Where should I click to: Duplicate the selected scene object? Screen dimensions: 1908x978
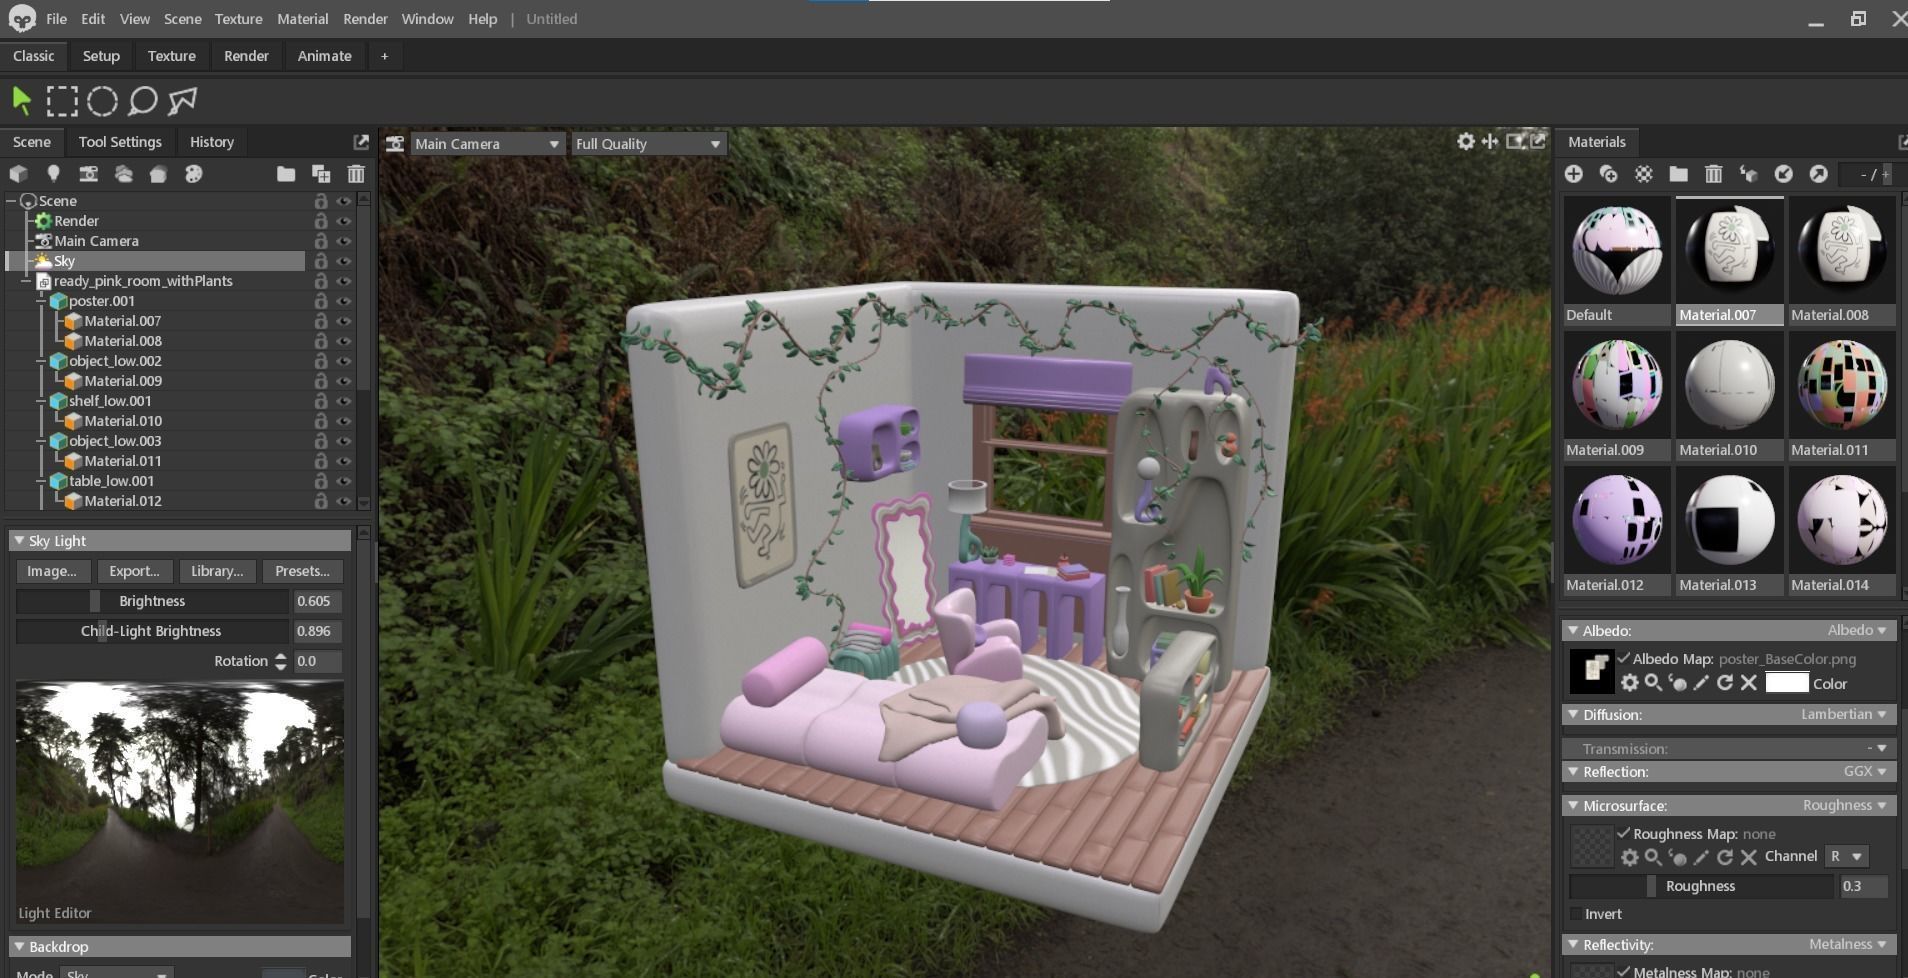tap(321, 174)
